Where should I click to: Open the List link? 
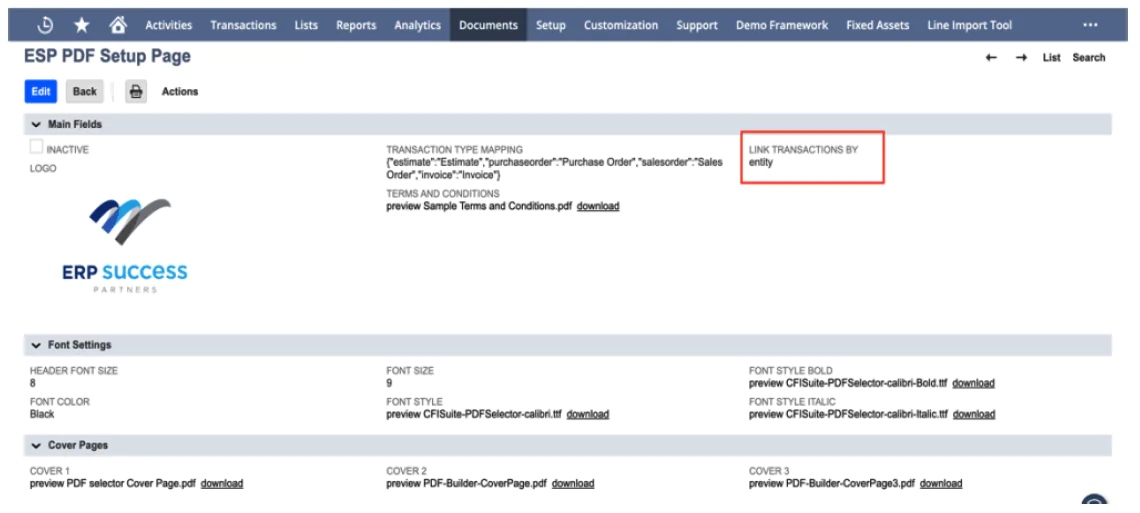[1051, 58]
